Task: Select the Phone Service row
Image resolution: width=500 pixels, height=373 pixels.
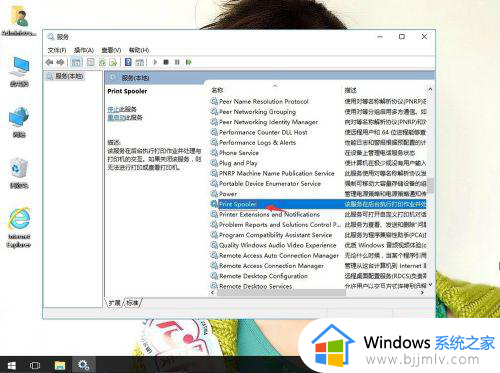Action: coord(318,153)
